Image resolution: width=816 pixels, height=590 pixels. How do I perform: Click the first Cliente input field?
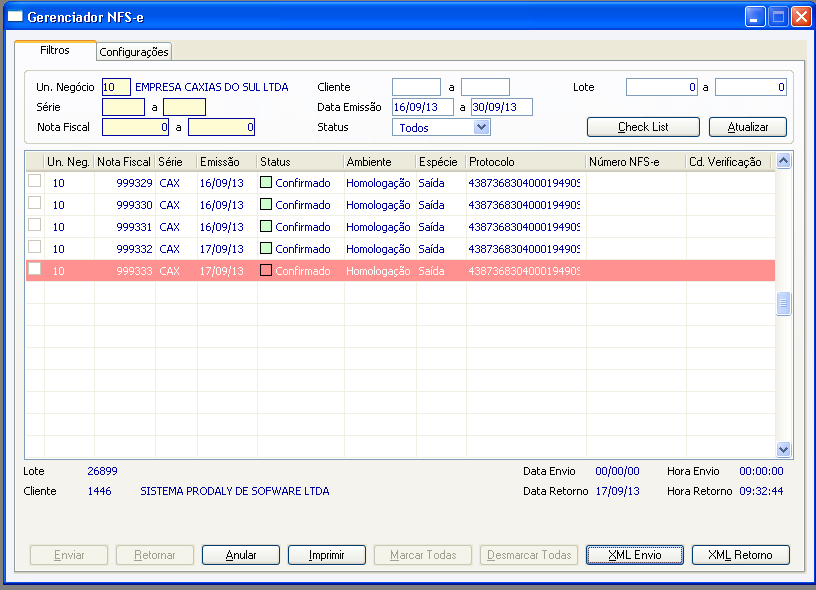pyautogui.click(x=416, y=87)
